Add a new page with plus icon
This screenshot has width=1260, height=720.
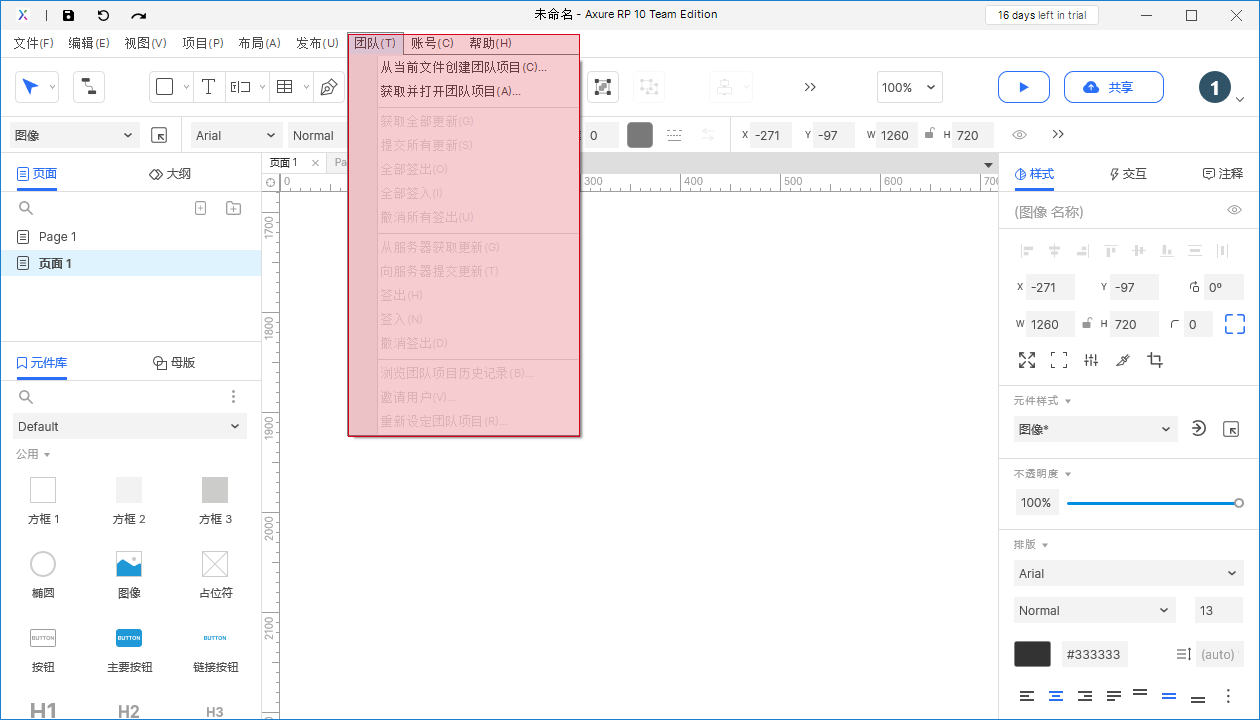(x=200, y=208)
